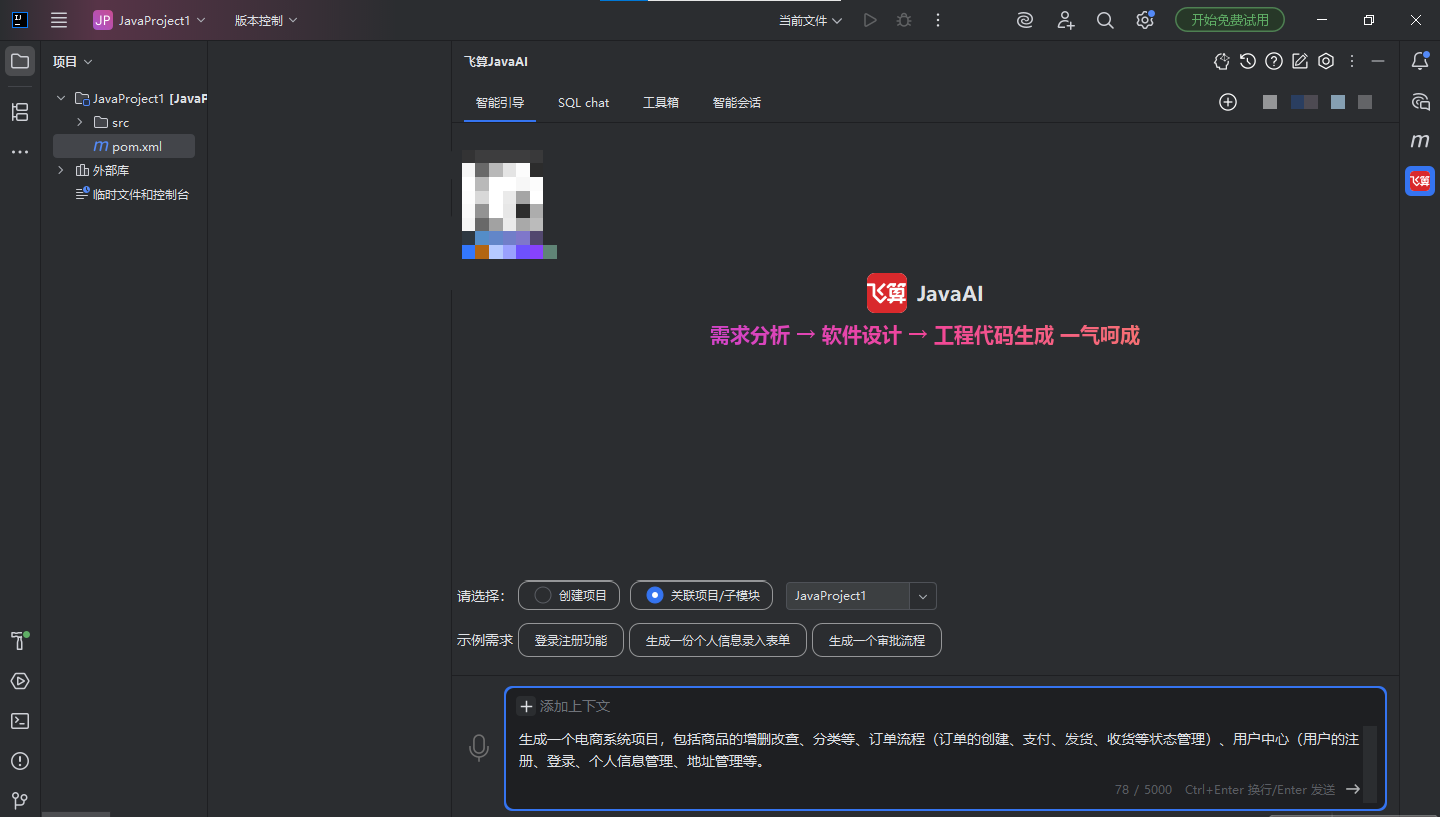Open the 版本控制 dropdown
The image size is (1440, 817).
[x=266, y=20]
